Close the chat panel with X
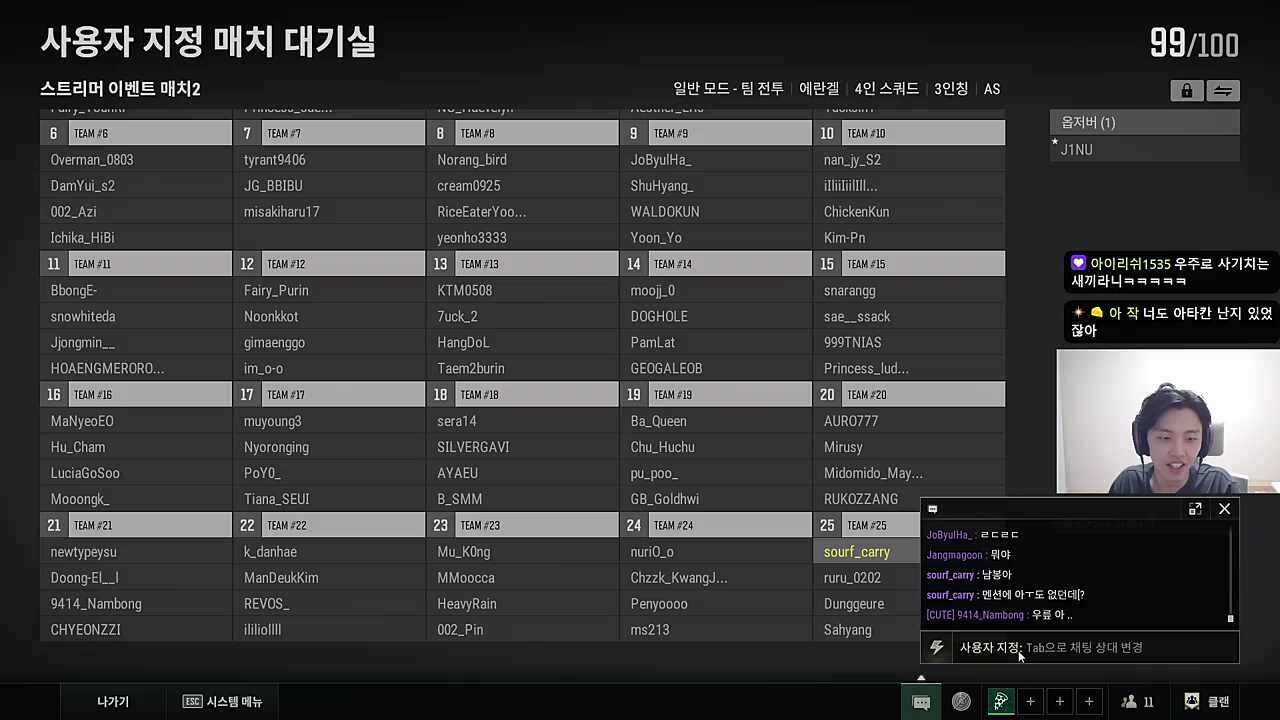The image size is (1280, 720). click(1224, 509)
